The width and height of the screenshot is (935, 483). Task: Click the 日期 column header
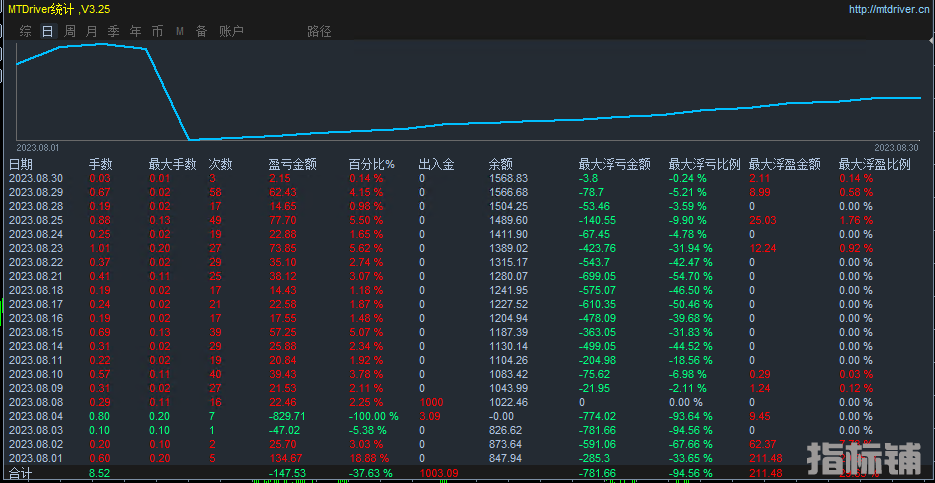pos(21,164)
